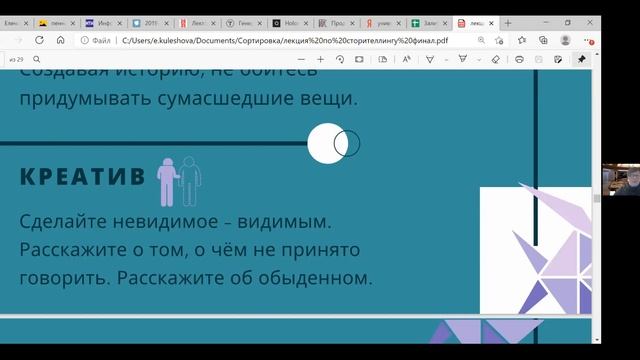Screen dimensions: 640x360
Task: Toggle the PDF page view layout
Action: (382, 60)
